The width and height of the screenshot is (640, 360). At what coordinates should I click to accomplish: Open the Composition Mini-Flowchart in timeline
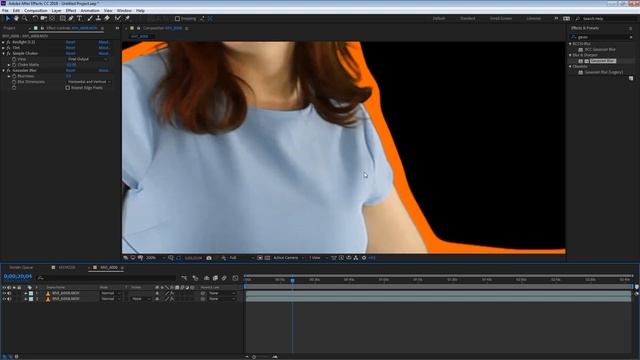coord(184,278)
